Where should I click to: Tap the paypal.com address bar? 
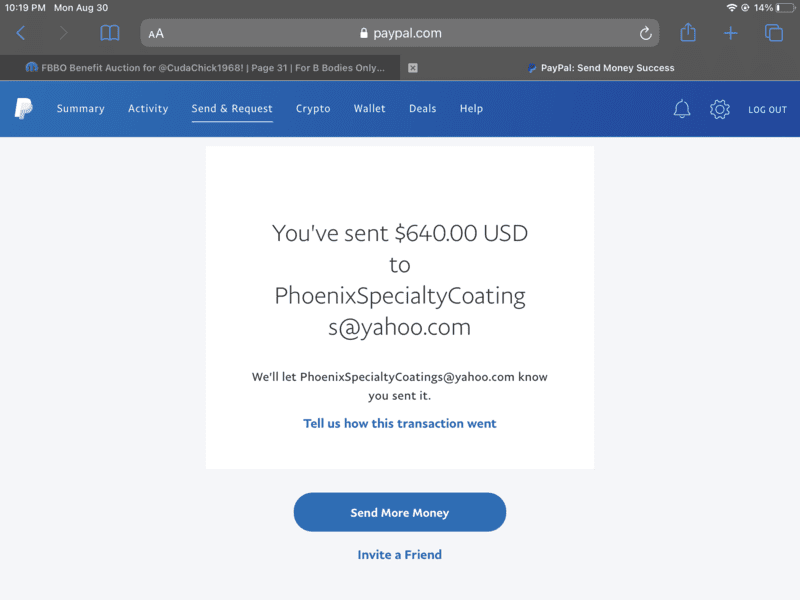point(400,33)
